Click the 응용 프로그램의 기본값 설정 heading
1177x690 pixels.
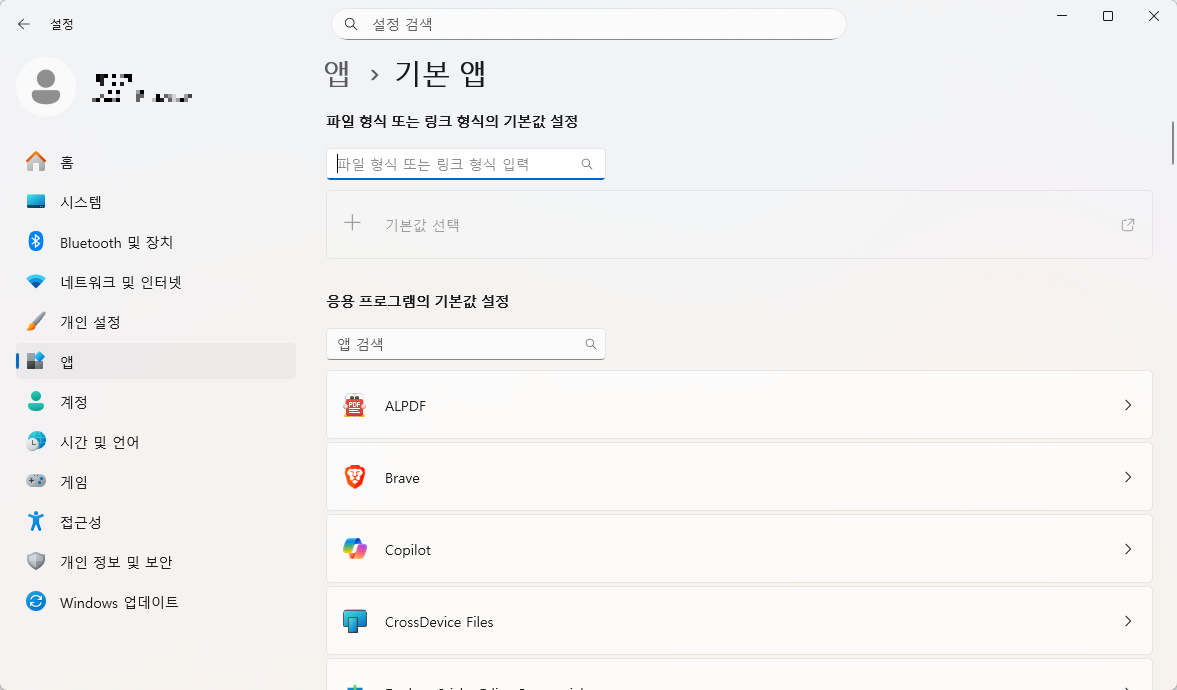click(x=418, y=301)
